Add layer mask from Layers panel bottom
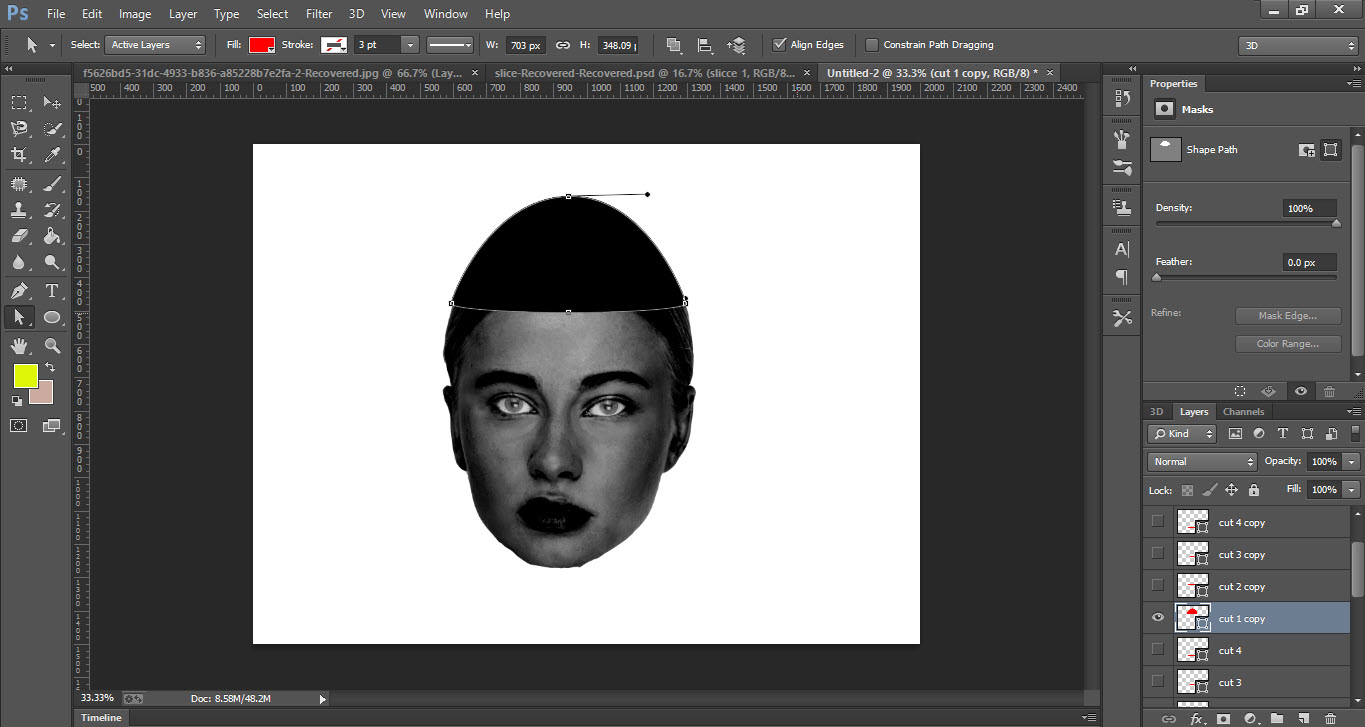This screenshot has width=1365, height=727. [x=1223, y=718]
